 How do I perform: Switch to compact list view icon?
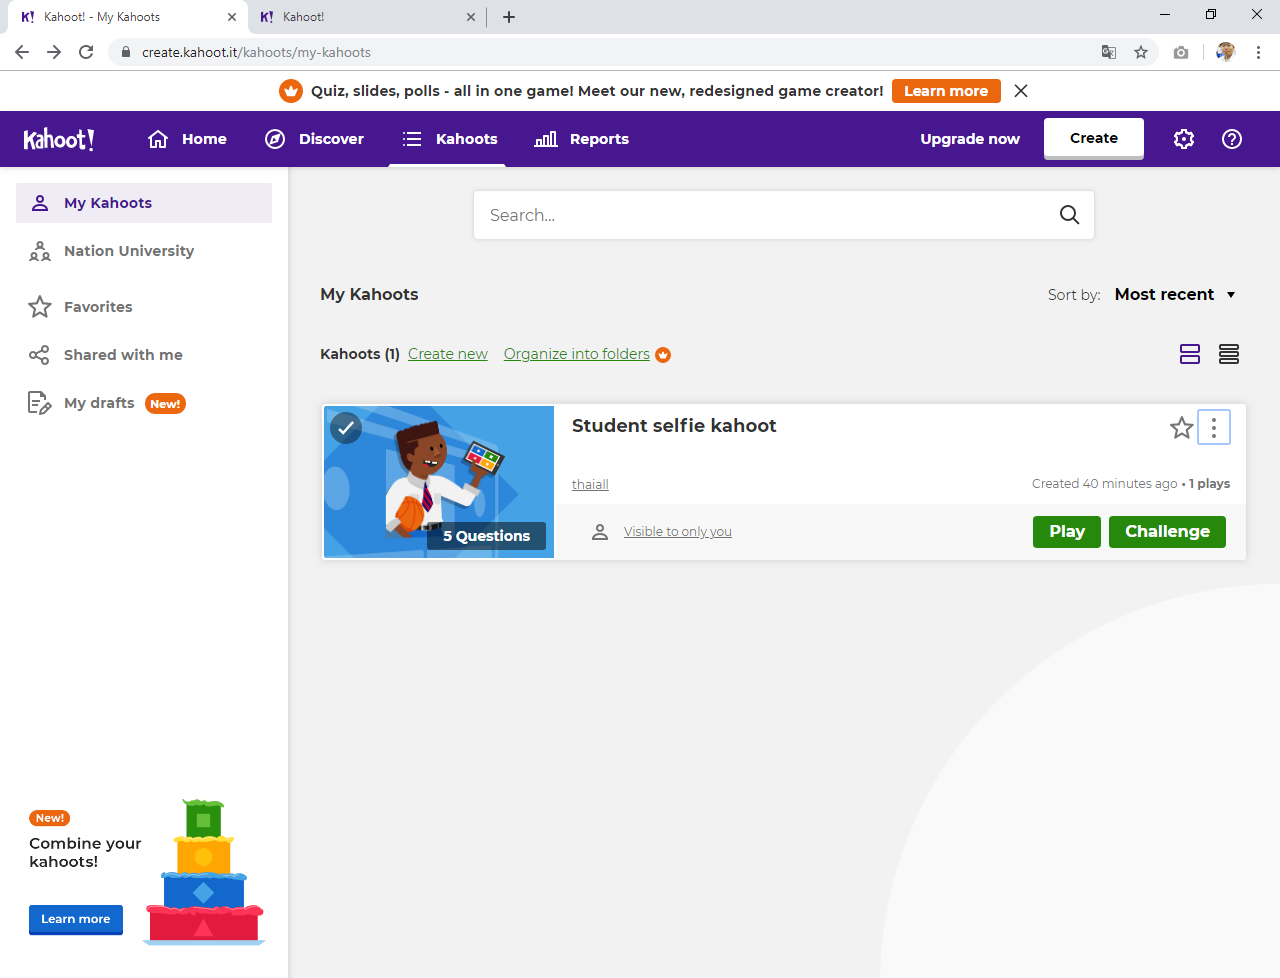tap(1229, 354)
